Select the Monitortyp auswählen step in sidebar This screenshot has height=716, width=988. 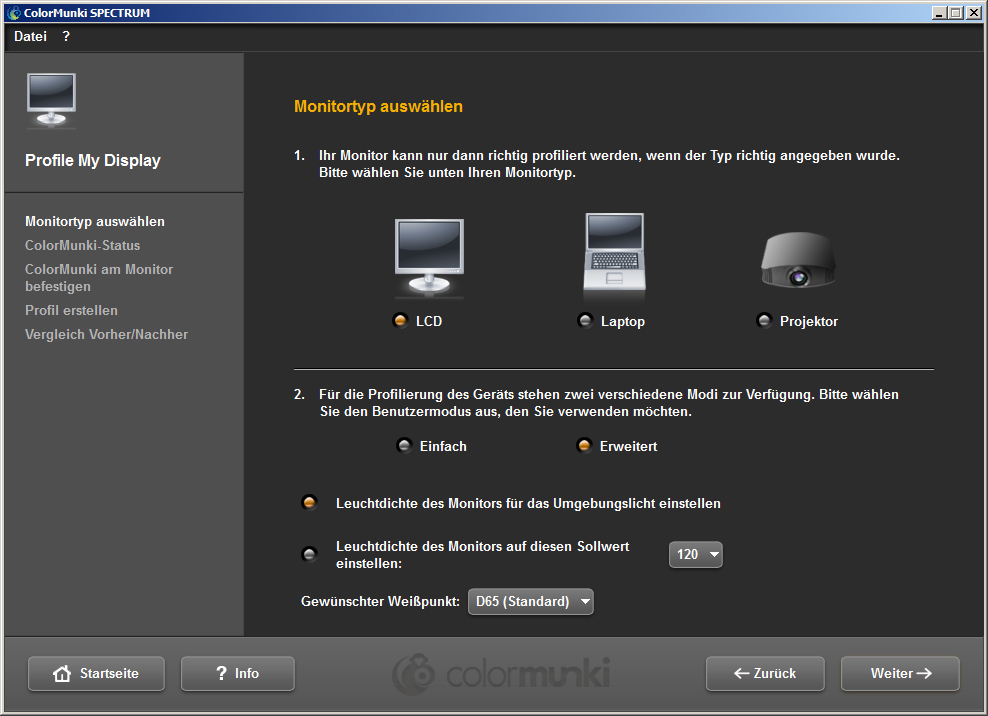tap(95, 221)
